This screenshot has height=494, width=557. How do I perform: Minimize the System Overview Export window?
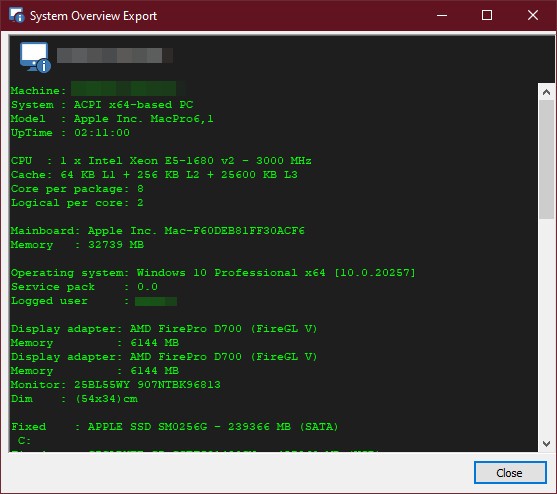[442, 15]
